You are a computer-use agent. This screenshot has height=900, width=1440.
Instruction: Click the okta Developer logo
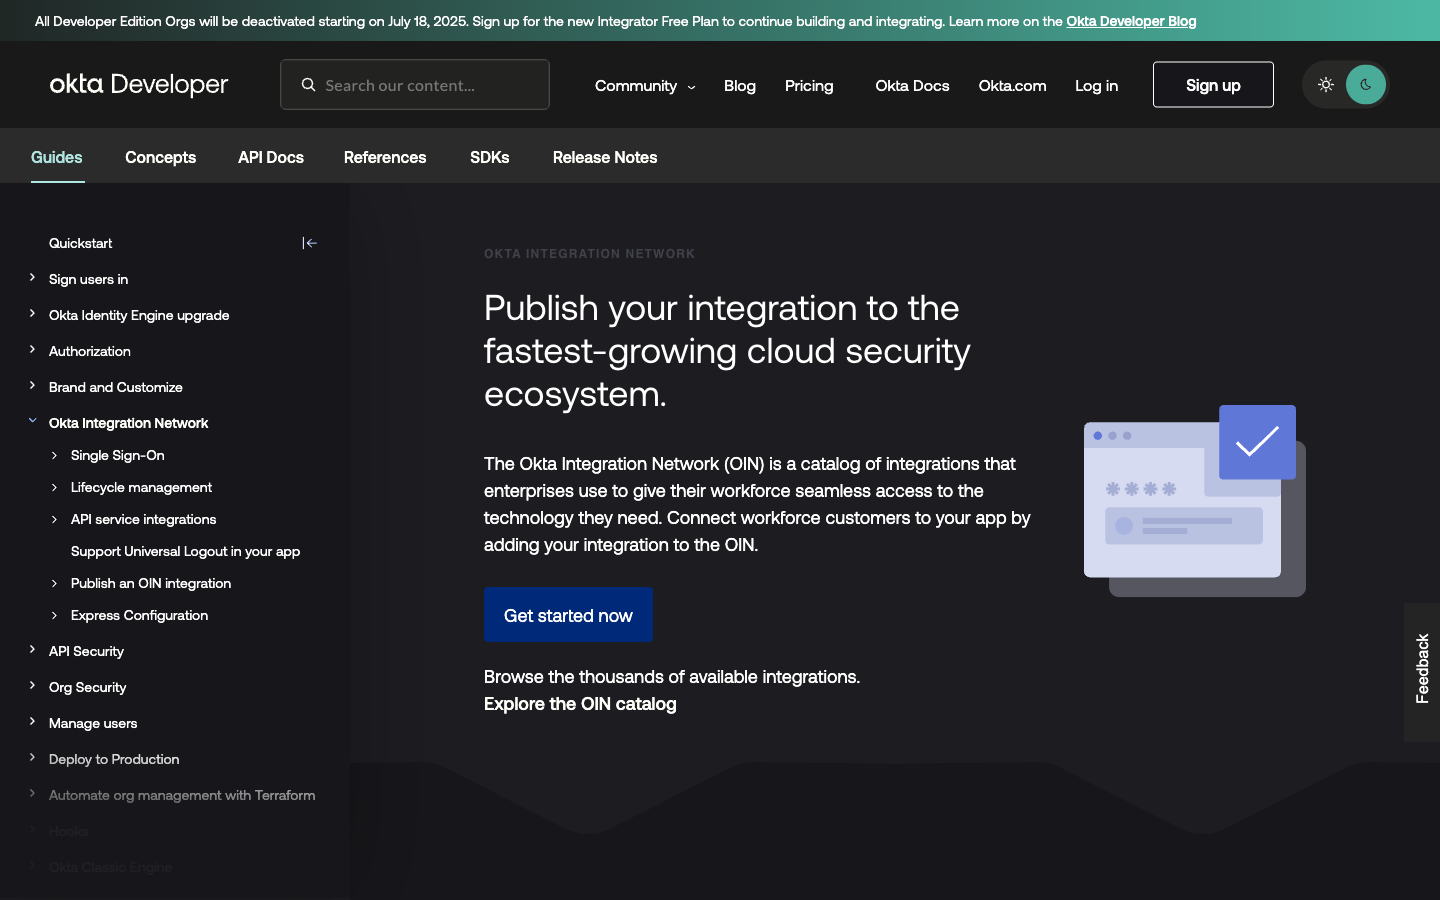click(139, 85)
